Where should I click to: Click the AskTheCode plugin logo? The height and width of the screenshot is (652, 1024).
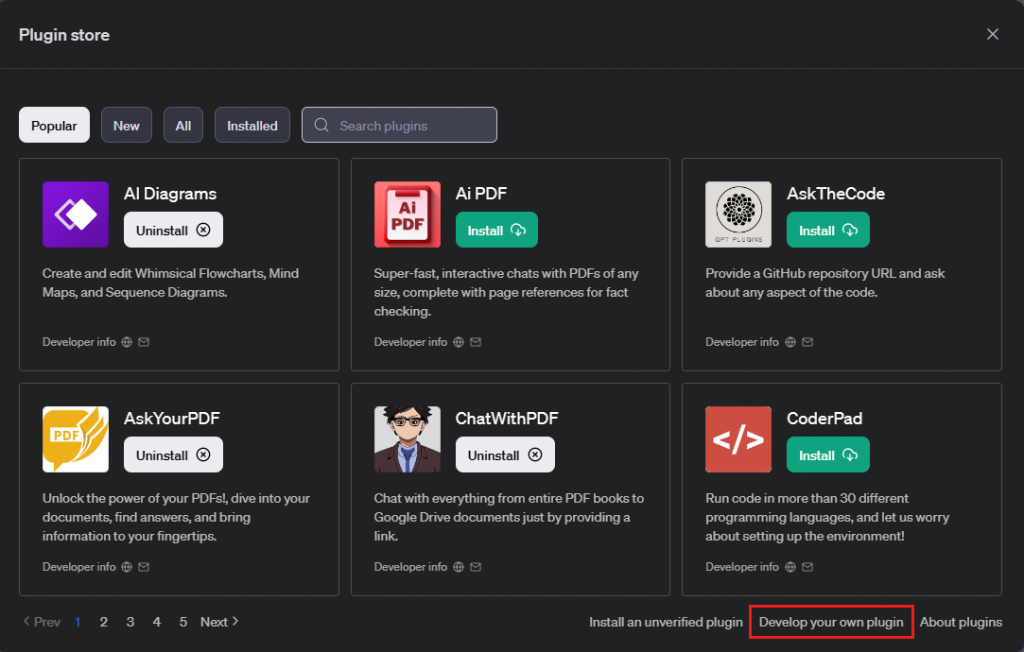(738, 214)
